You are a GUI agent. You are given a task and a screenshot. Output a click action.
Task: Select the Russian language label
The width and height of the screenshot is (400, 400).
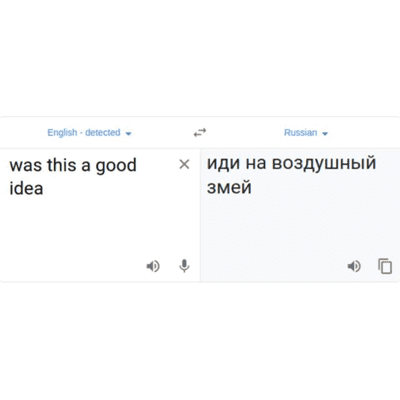coord(300,133)
